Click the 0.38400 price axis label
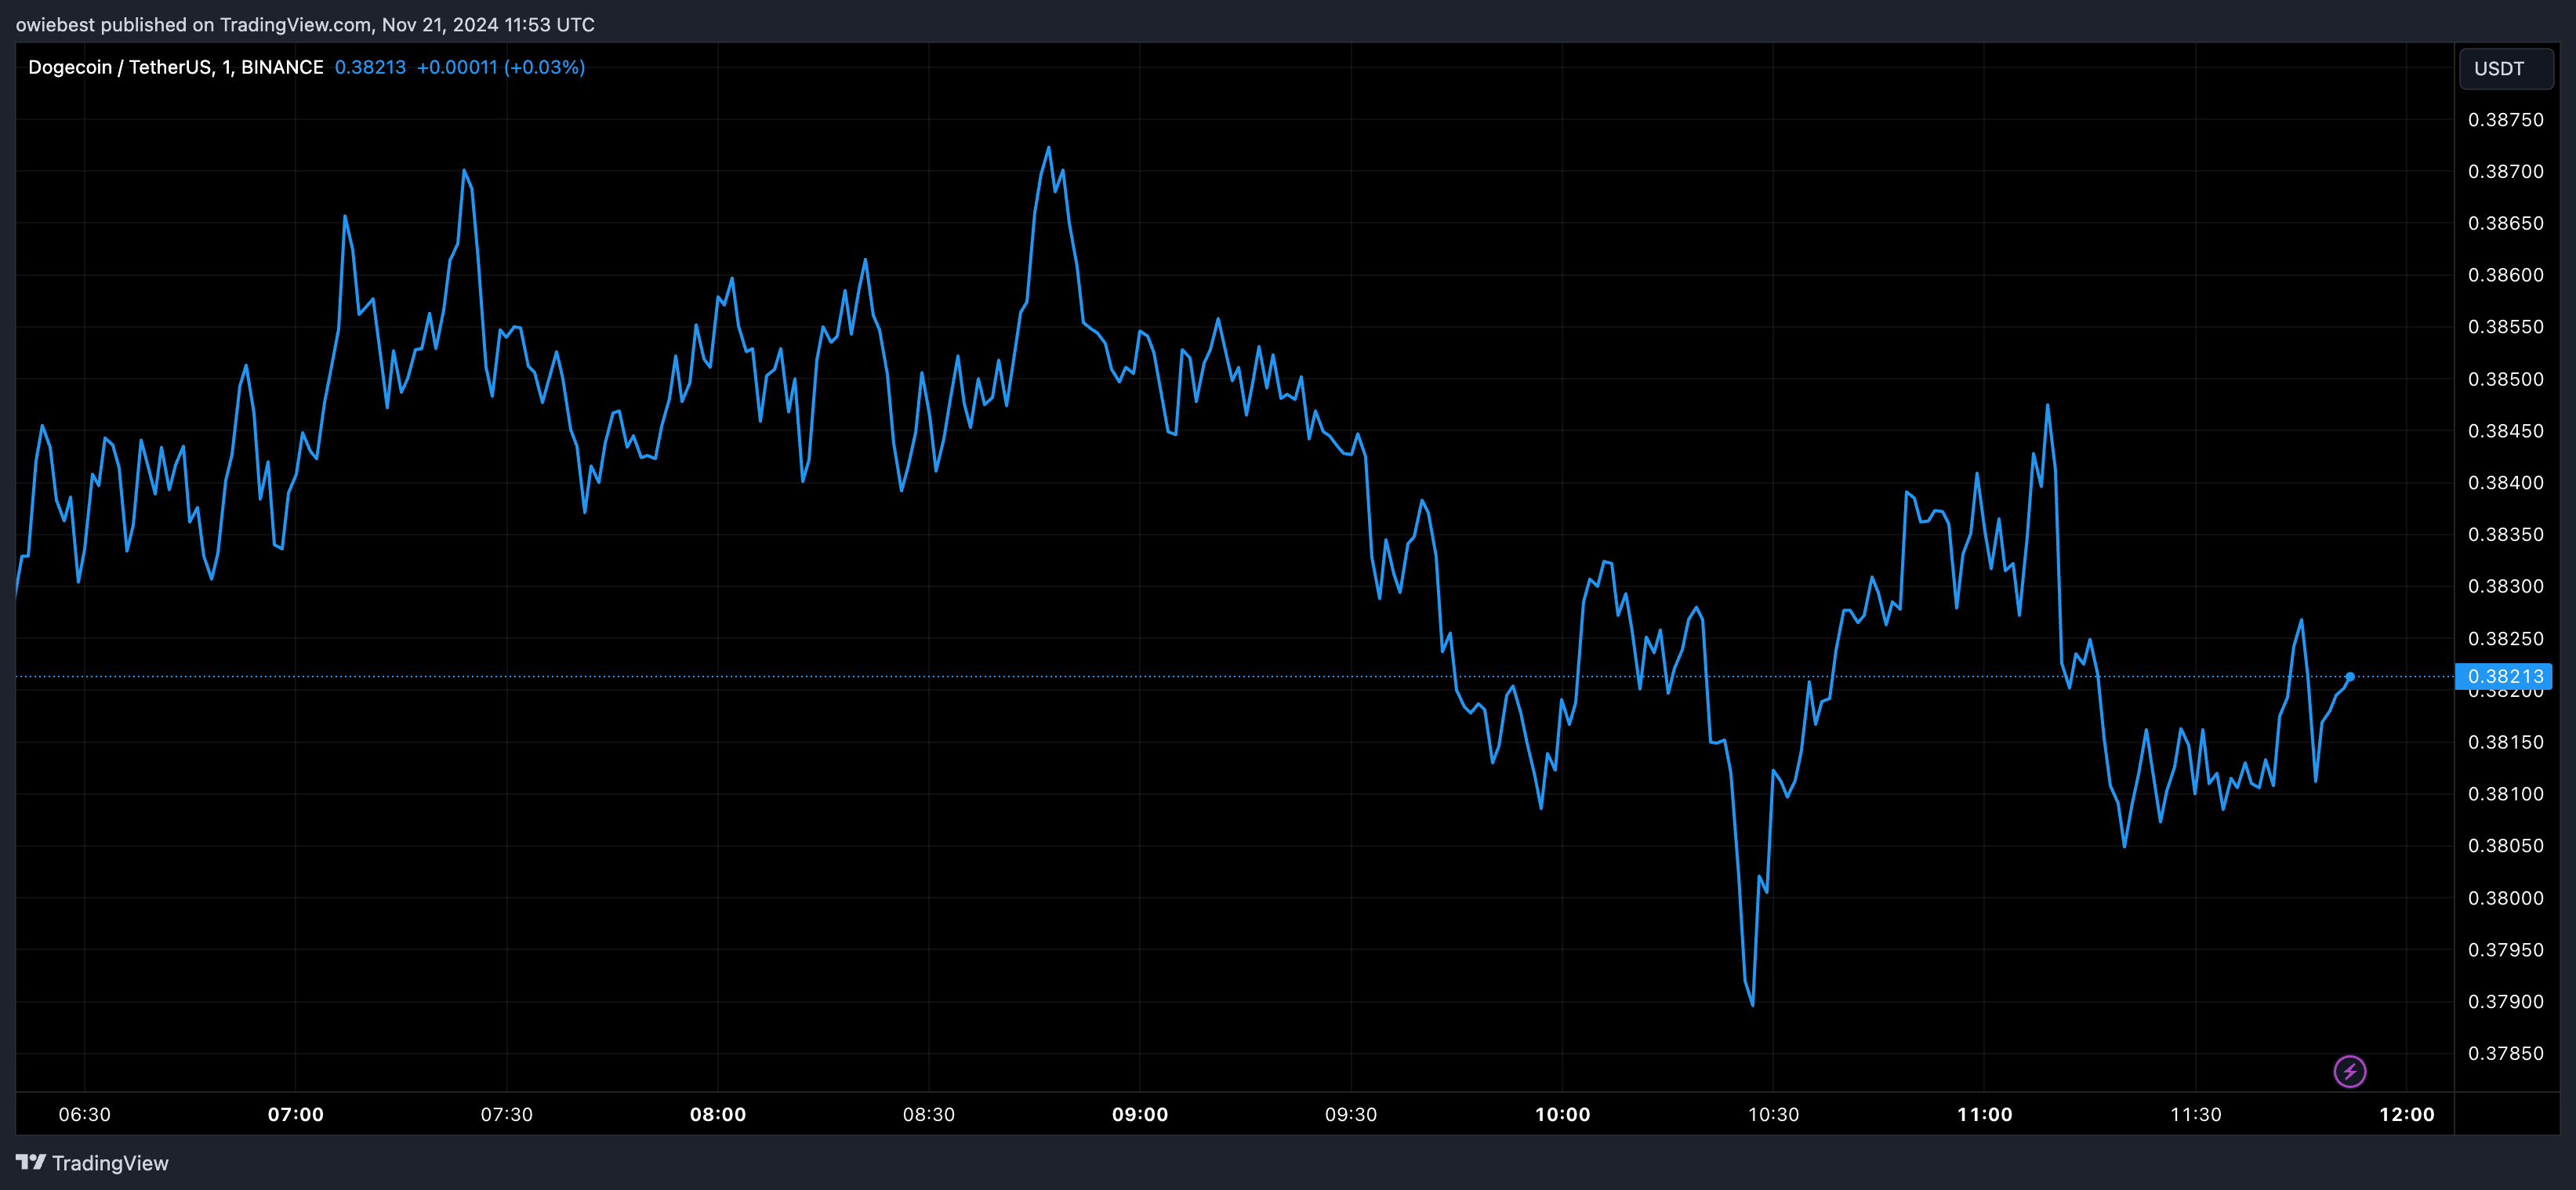Screen dimensions: 2576x1190 click(2505, 483)
